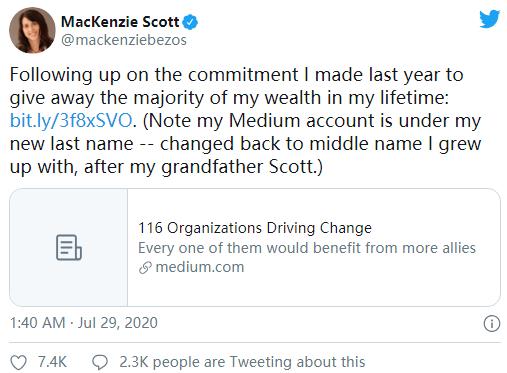This screenshot has width=507, height=373.
Task: Click the reply speech bubble icon
Action: coord(100,362)
